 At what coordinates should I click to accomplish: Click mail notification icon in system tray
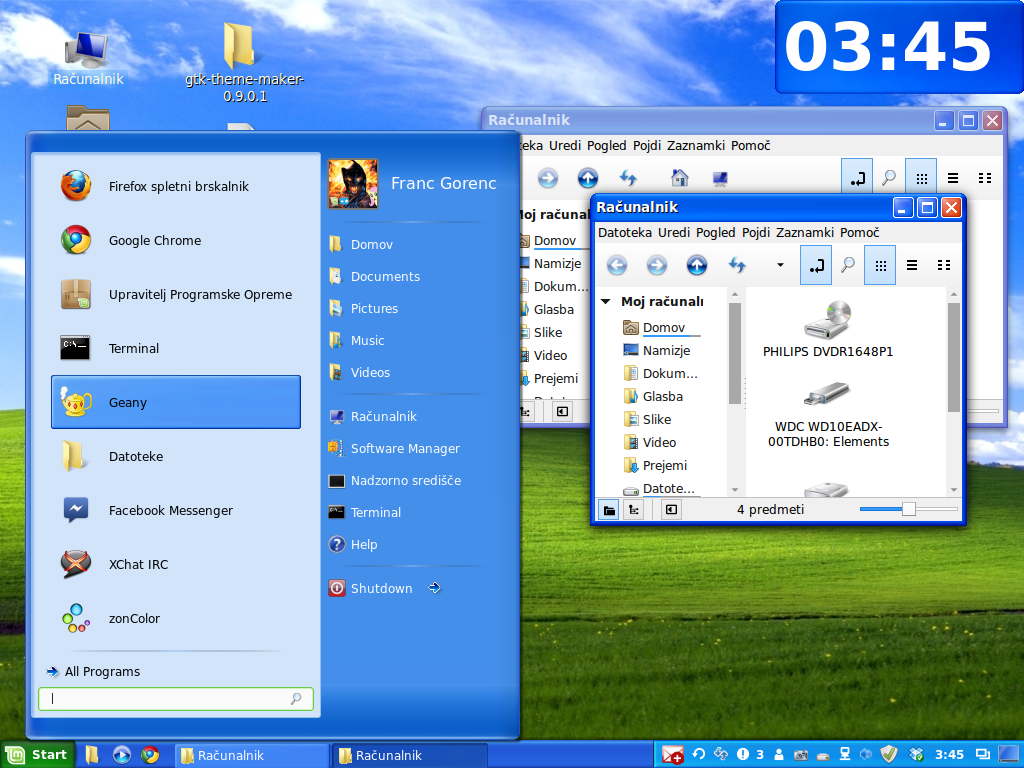pyautogui.click(x=672, y=755)
